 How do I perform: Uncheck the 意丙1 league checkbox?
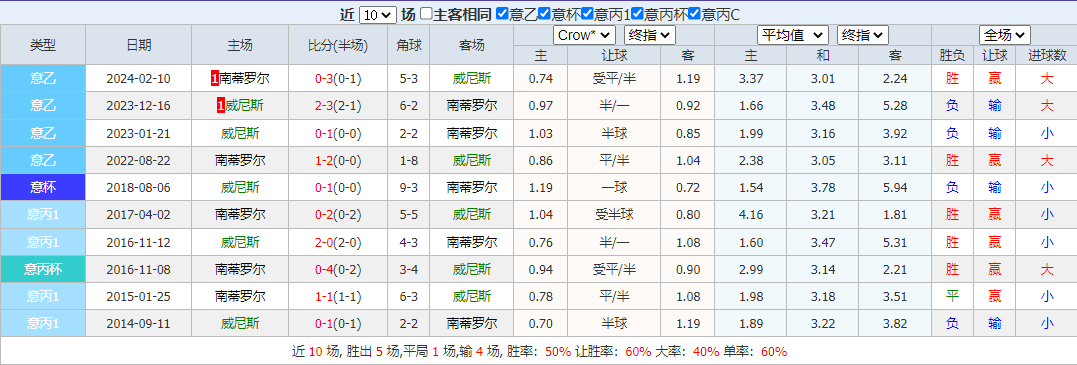[588, 14]
